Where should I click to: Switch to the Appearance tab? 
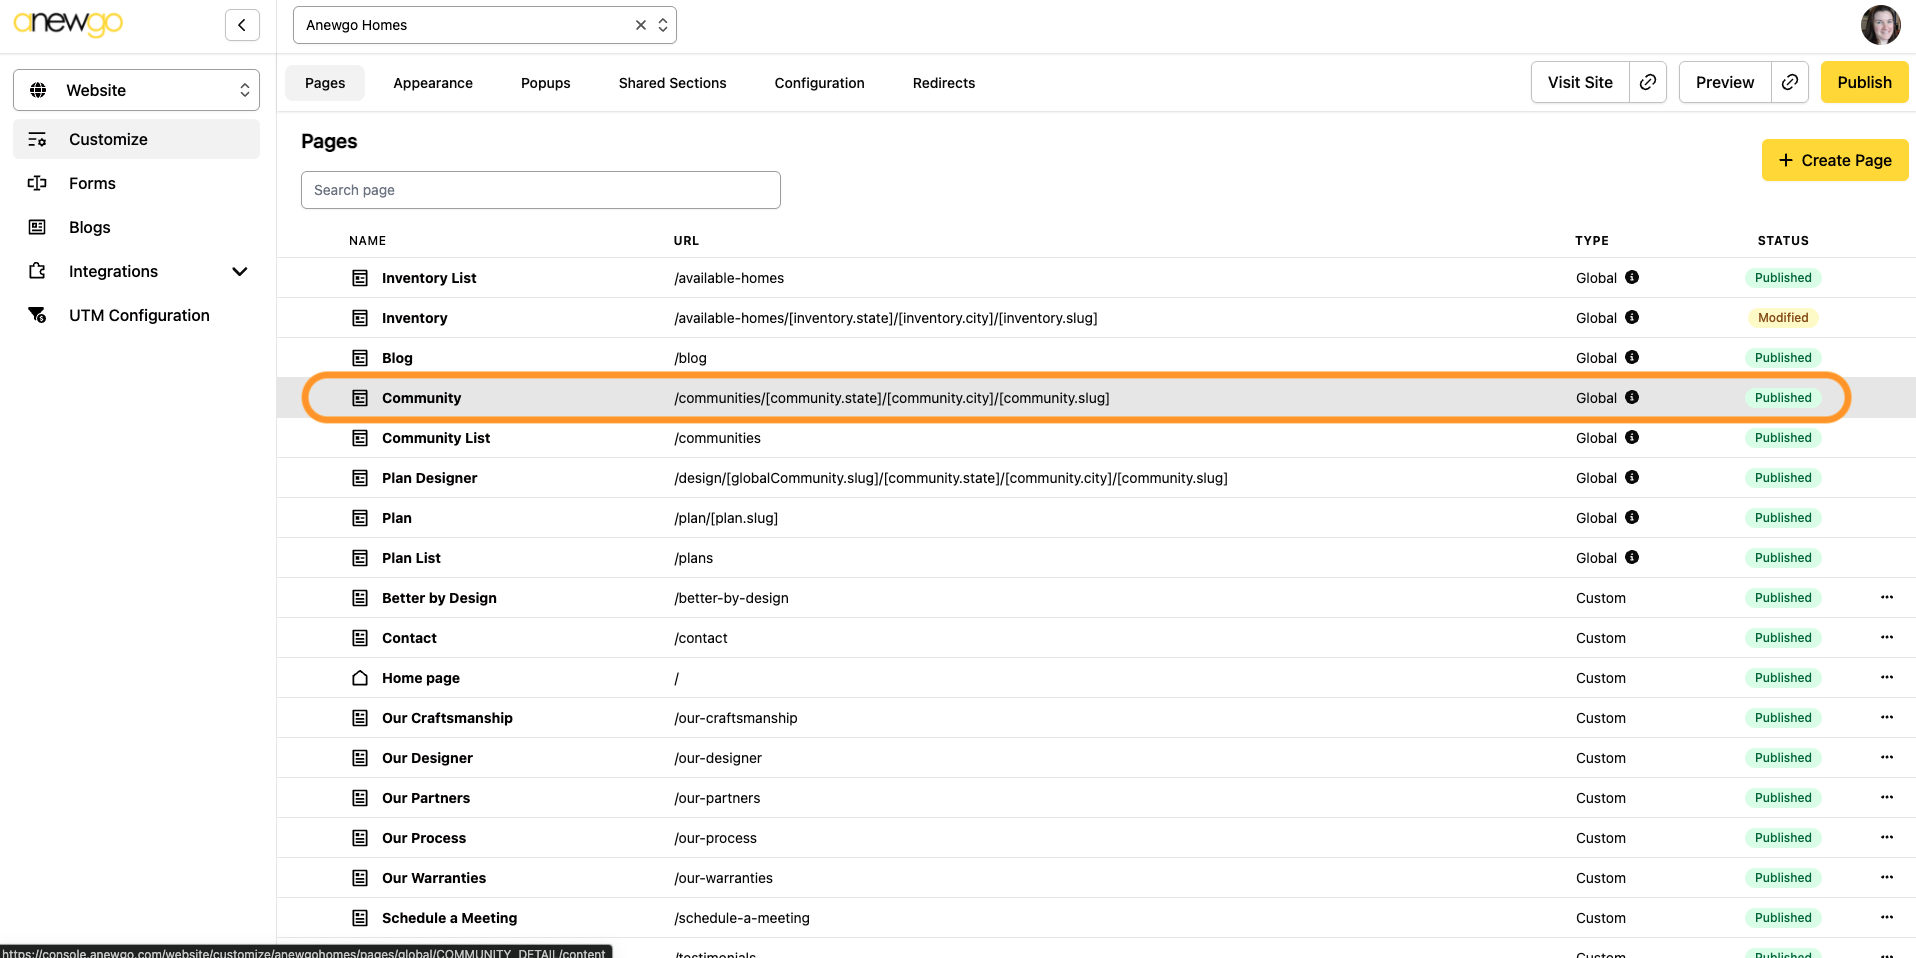click(433, 83)
